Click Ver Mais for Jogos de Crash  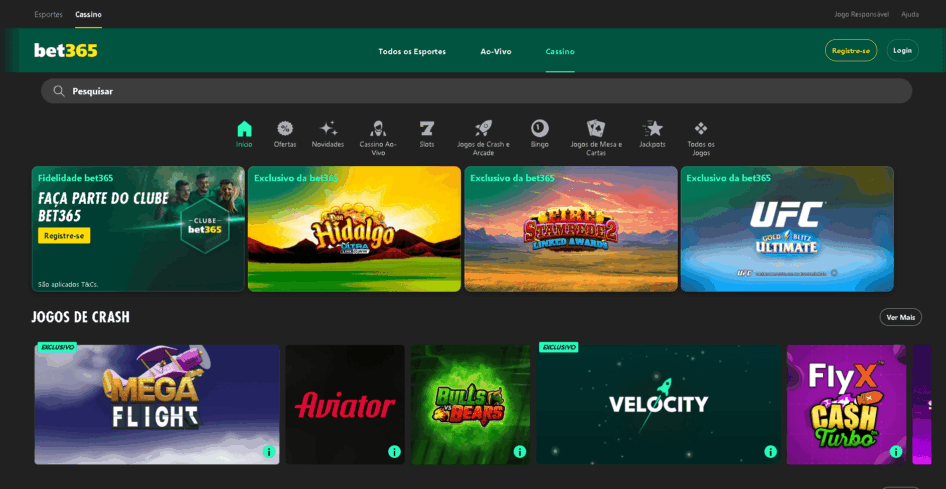click(901, 317)
